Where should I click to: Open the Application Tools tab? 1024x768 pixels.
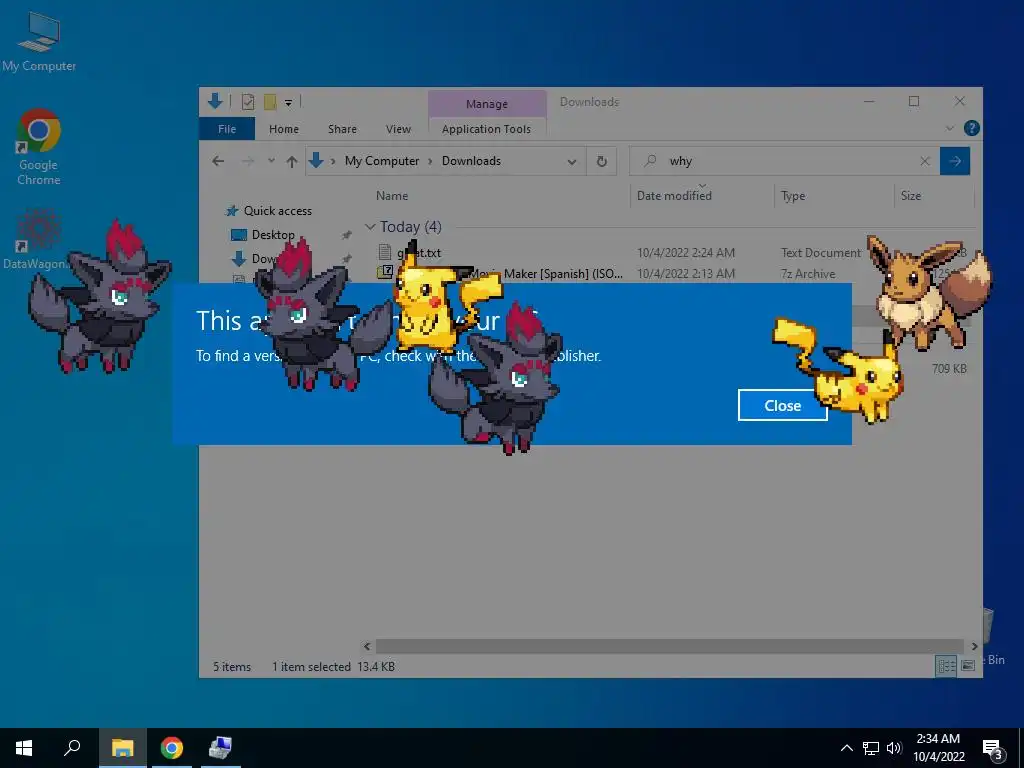[487, 129]
